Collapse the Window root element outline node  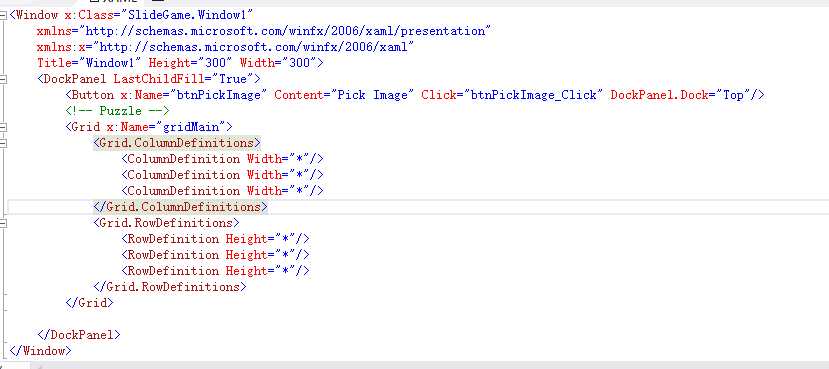pos(3,15)
